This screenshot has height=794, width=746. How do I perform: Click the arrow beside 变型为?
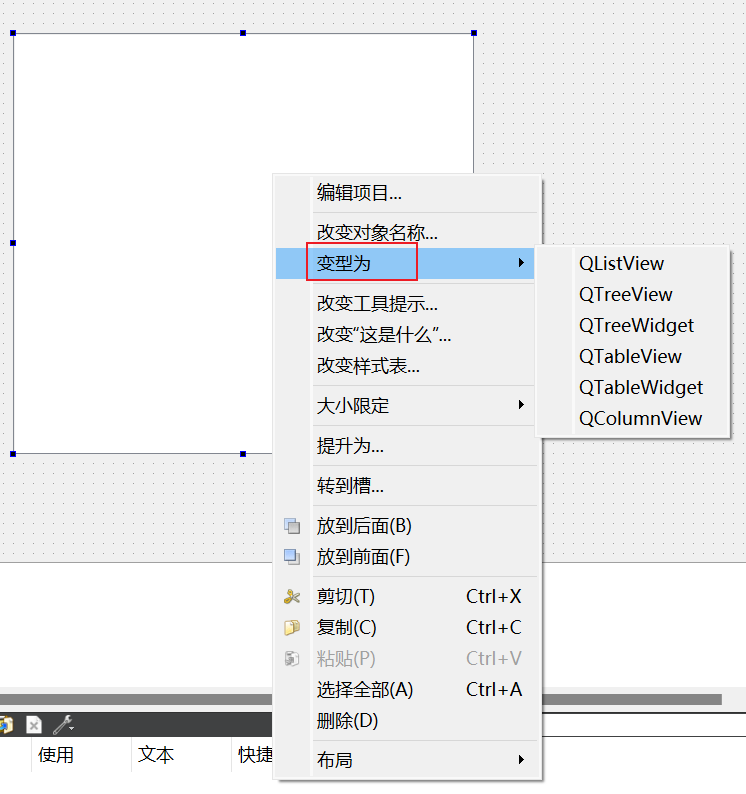521,263
